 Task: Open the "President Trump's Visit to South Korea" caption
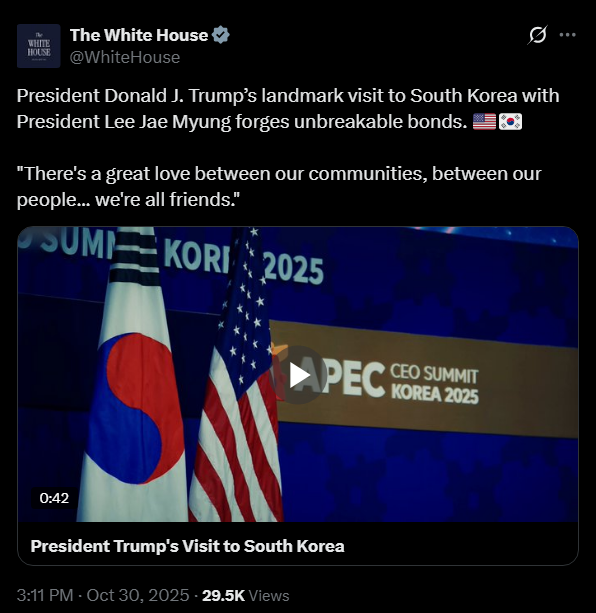pyautogui.click(x=188, y=546)
